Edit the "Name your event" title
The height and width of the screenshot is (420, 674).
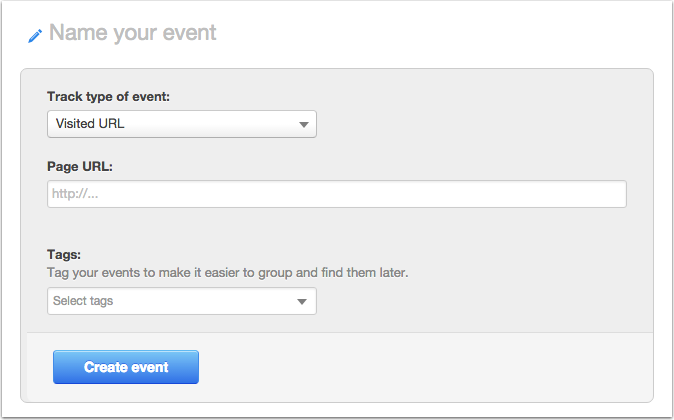[x=132, y=33]
